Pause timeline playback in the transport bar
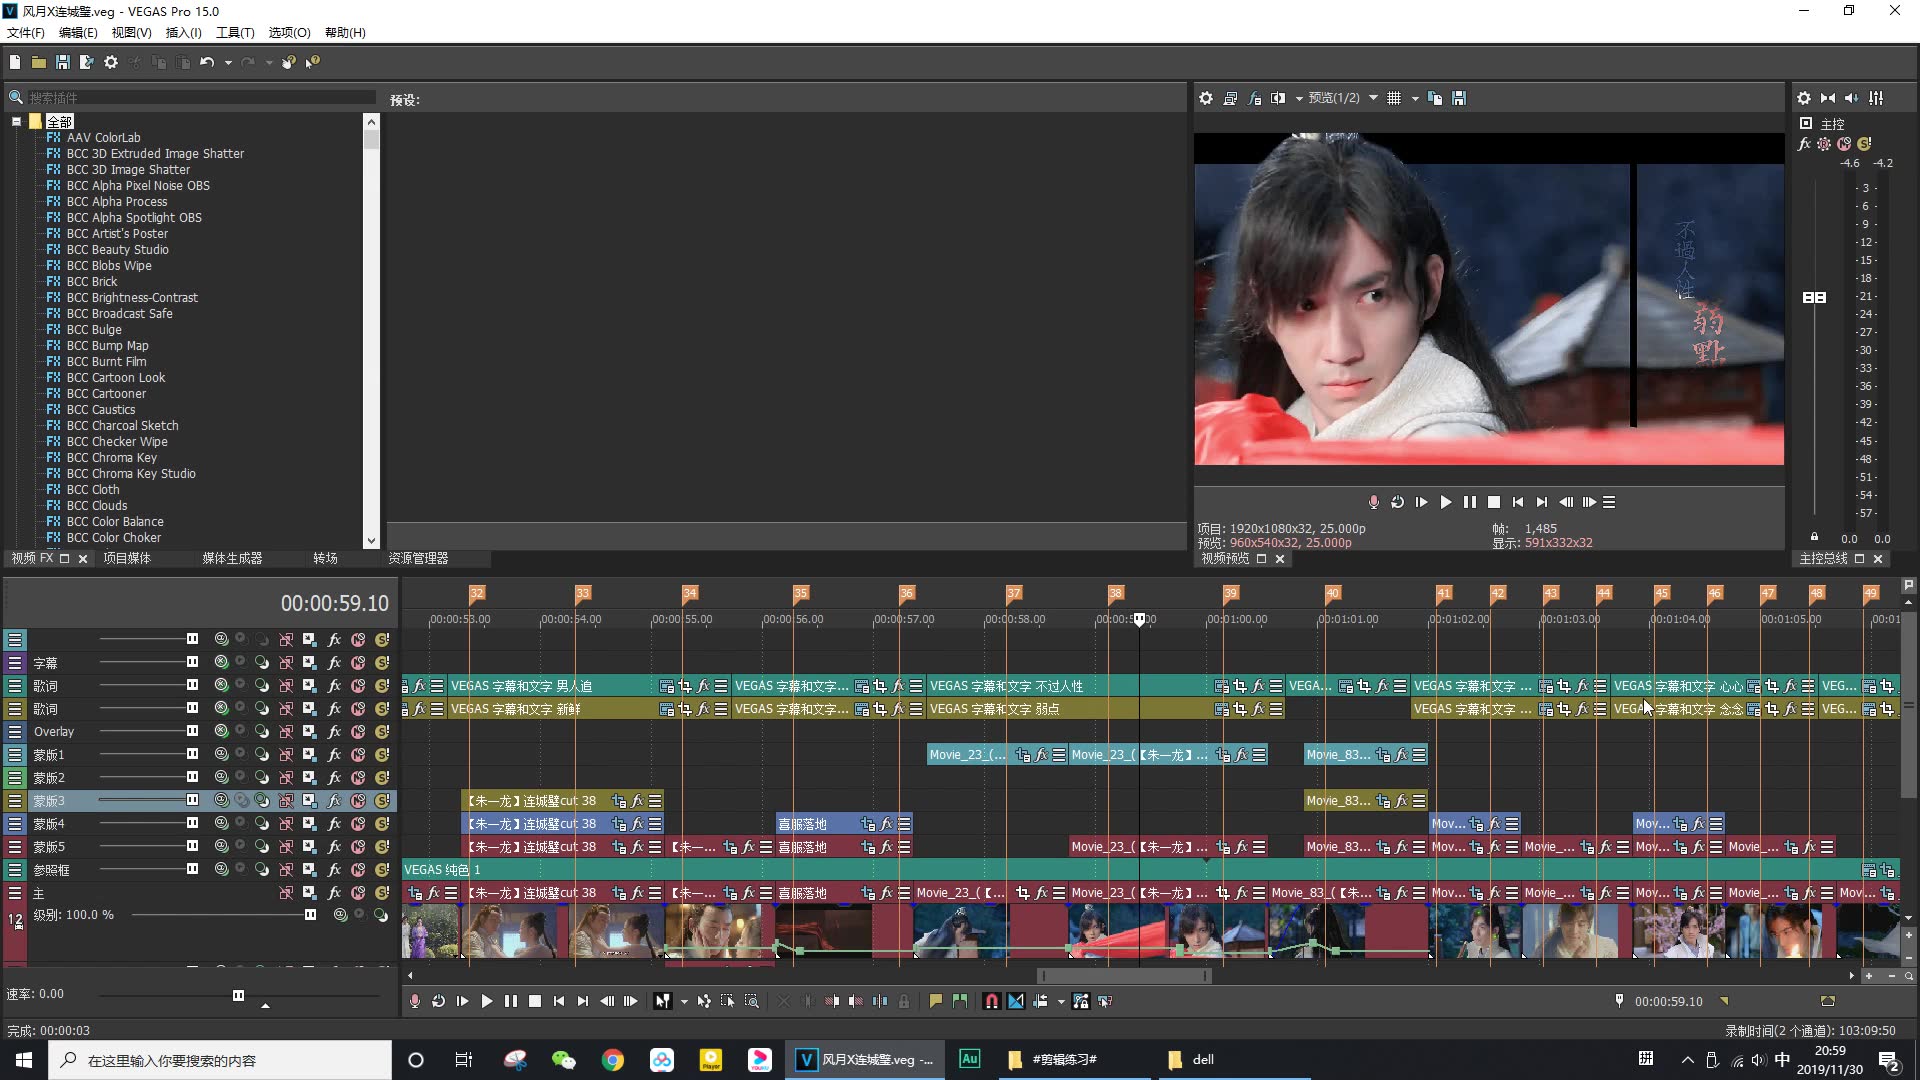Viewport: 1920px width, 1080px height. click(511, 1001)
